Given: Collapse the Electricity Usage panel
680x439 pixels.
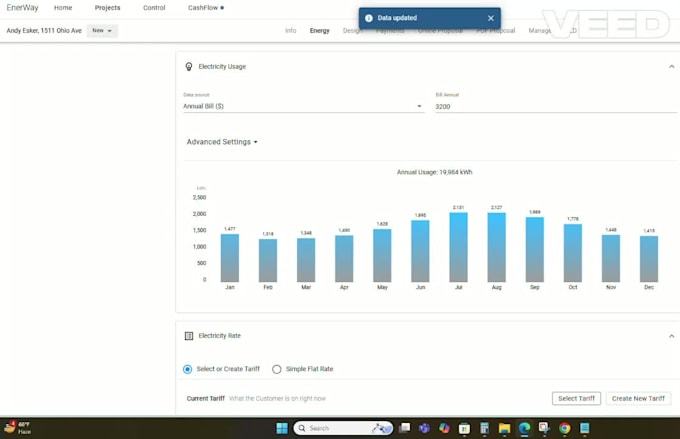Looking at the screenshot, I should (671, 67).
